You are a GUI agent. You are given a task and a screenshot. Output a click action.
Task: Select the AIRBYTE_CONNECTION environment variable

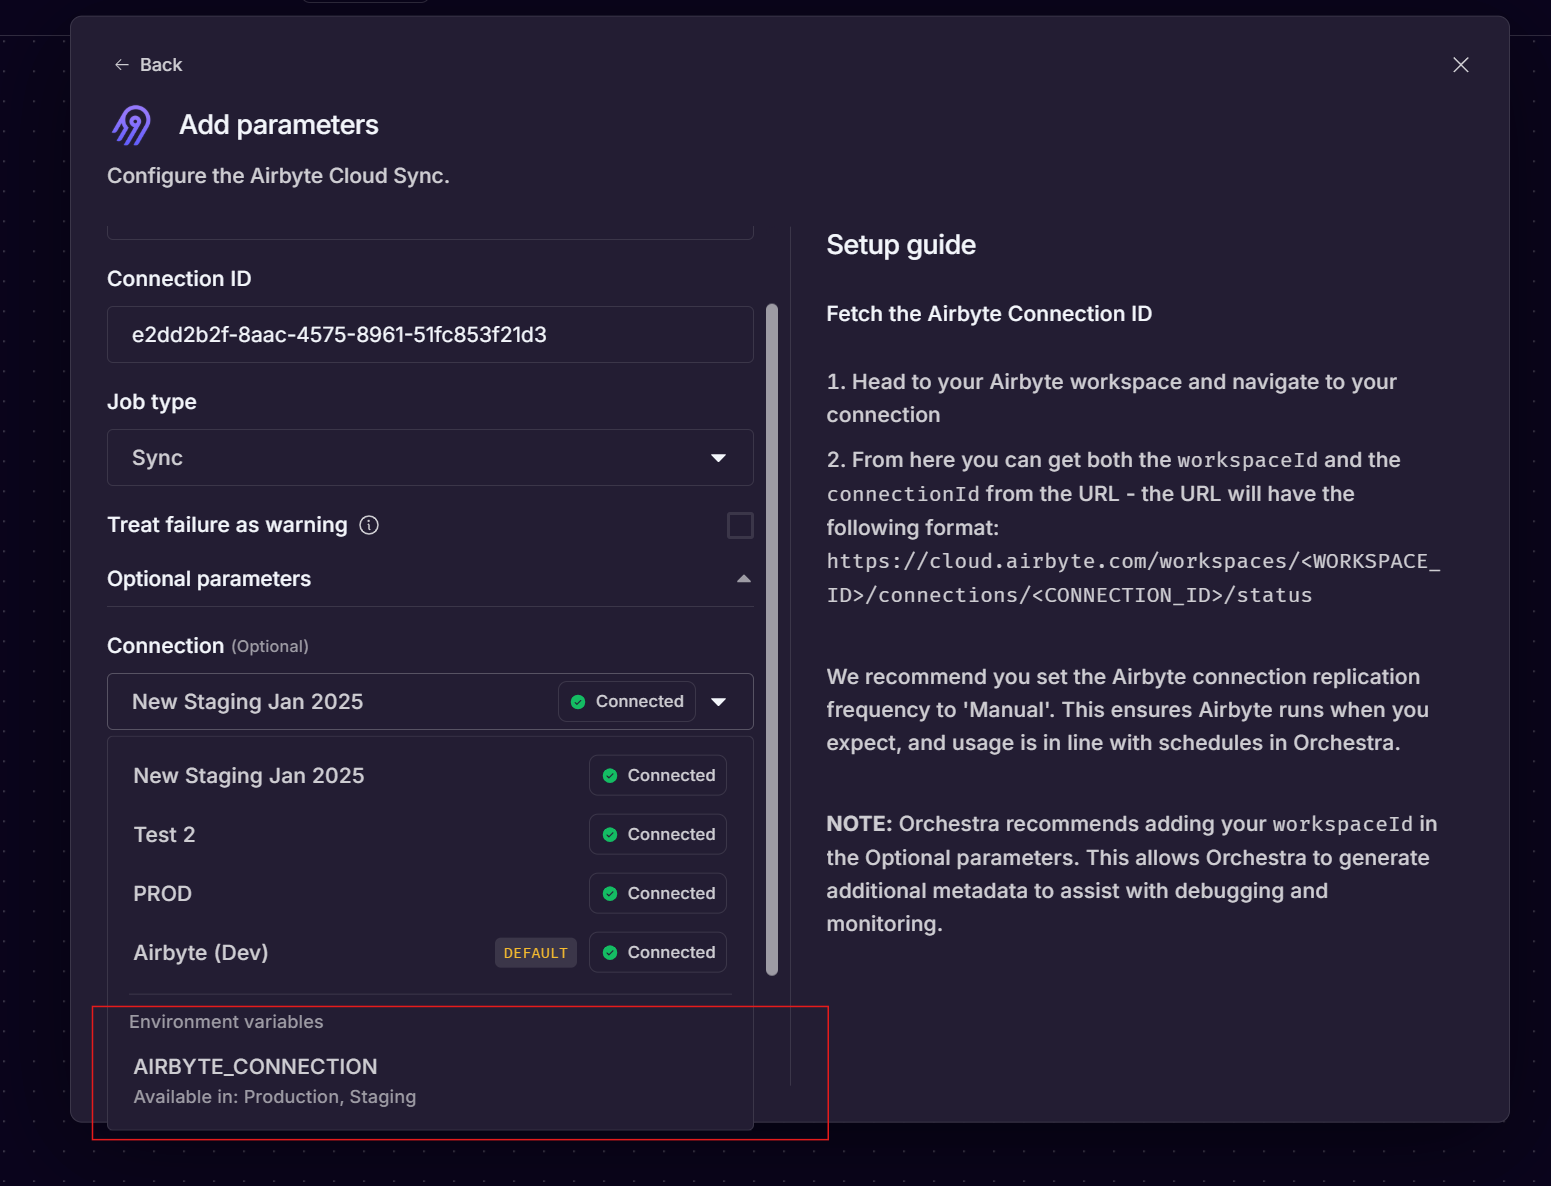pos(256,1067)
